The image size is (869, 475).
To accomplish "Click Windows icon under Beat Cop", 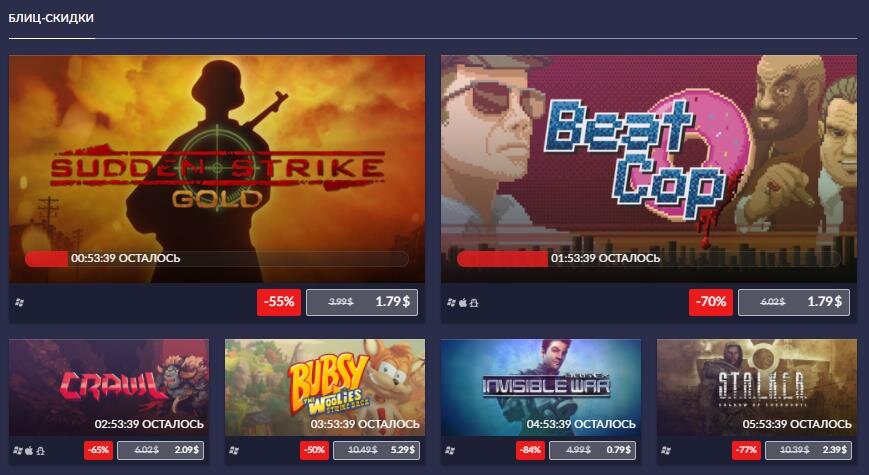I will pos(451,303).
